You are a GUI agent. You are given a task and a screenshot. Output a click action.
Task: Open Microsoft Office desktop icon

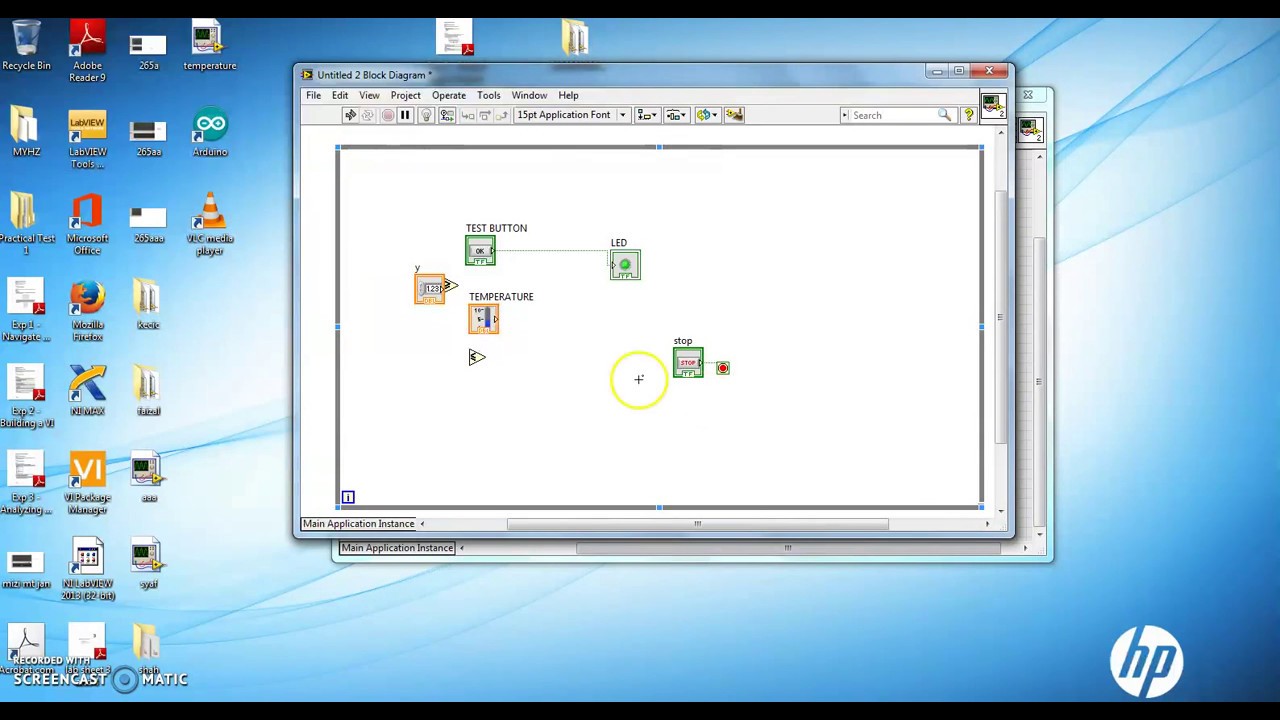[x=87, y=224]
